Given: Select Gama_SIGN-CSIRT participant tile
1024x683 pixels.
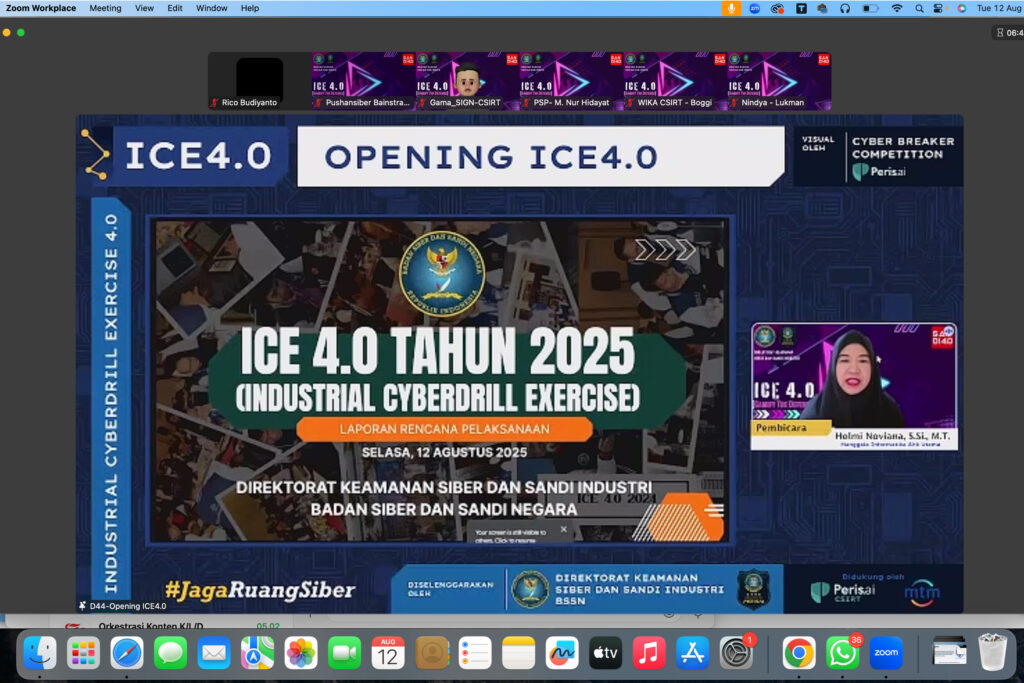Looking at the screenshot, I should click(467, 81).
